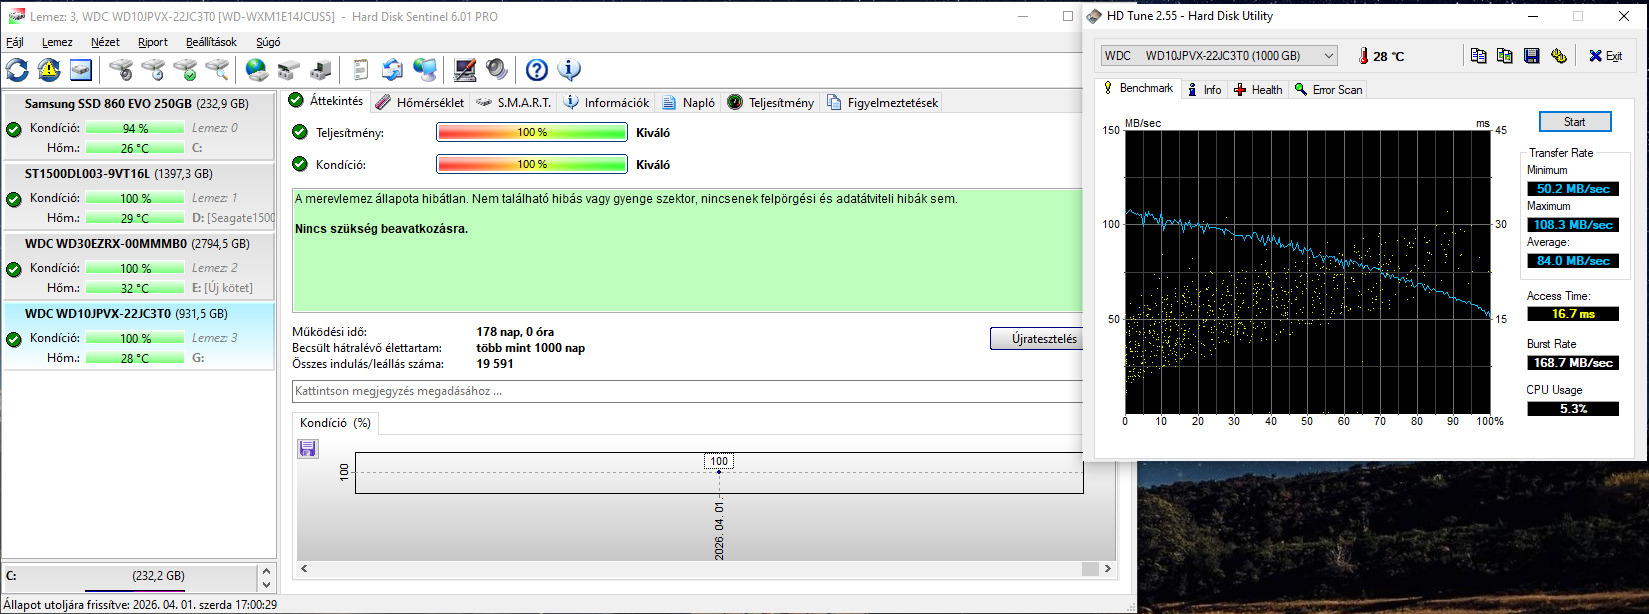Click the disk with green checkmark icon
This screenshot has width=1649, height=614.
click(185, 69)
